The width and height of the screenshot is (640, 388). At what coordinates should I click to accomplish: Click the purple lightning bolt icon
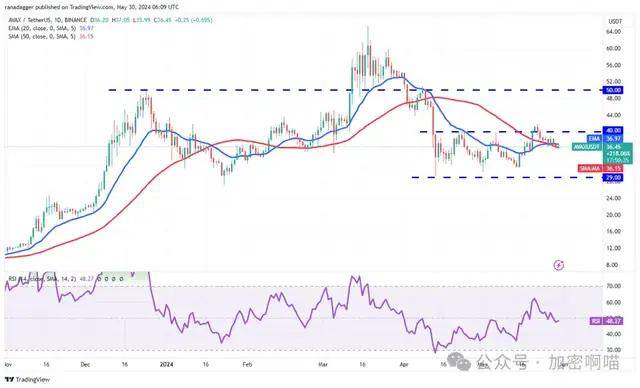pos(559,266)
